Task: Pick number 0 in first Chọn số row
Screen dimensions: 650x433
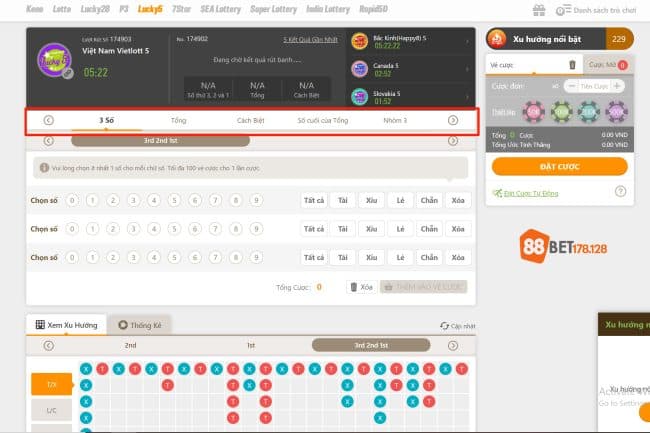Action: click(72, 201)
